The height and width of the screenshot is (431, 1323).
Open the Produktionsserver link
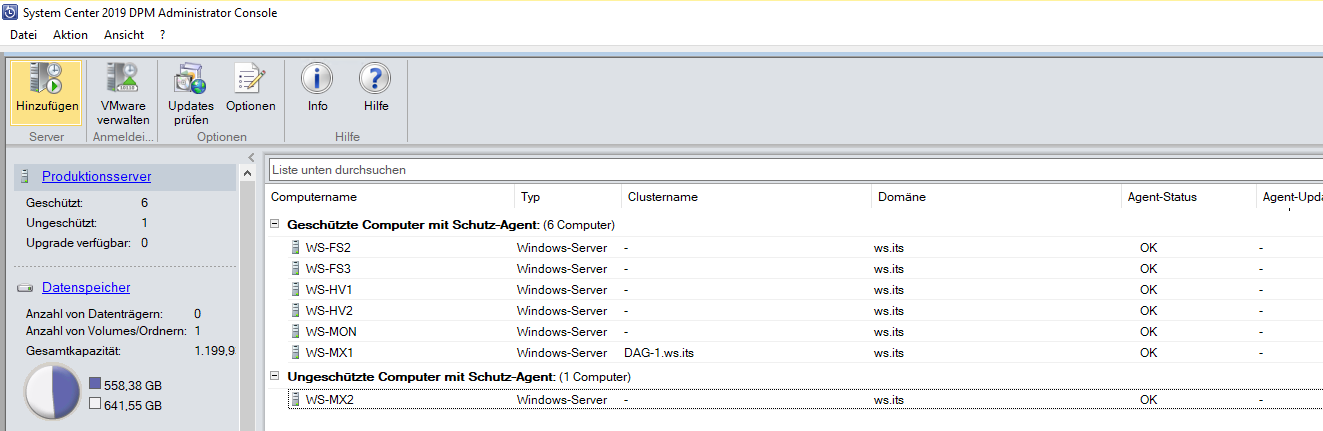pyautogui.click(x=97, y=177)
